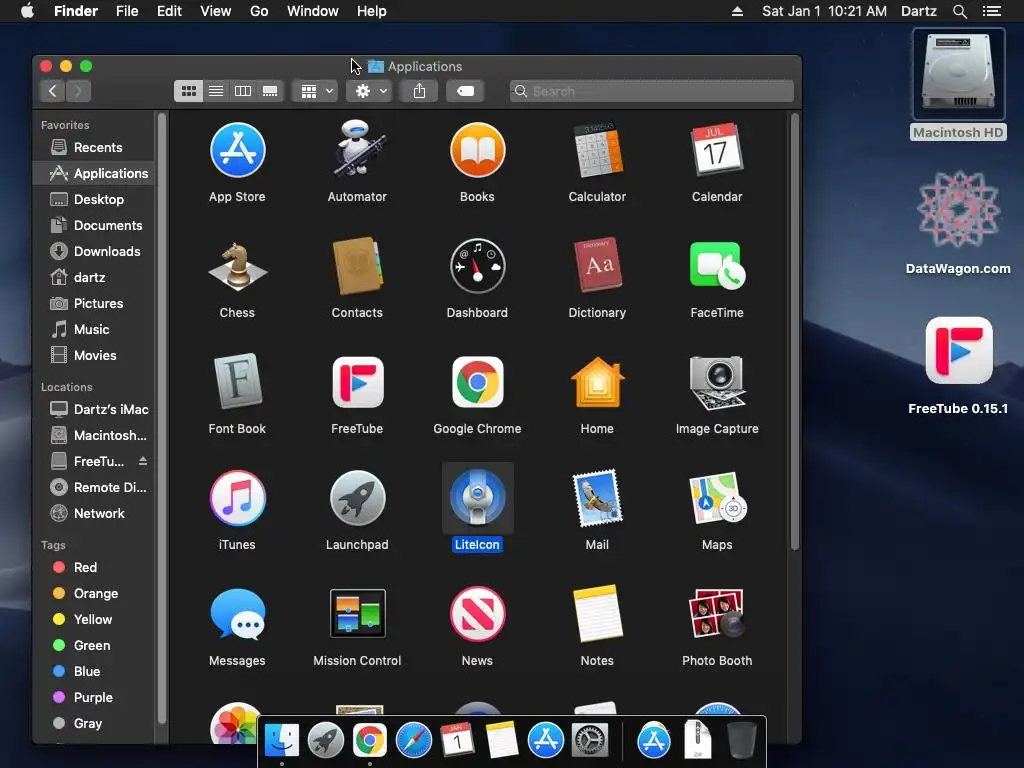Filter by the Green tag
Viewport: 1024px width, 768px height.
click(93, 645)
